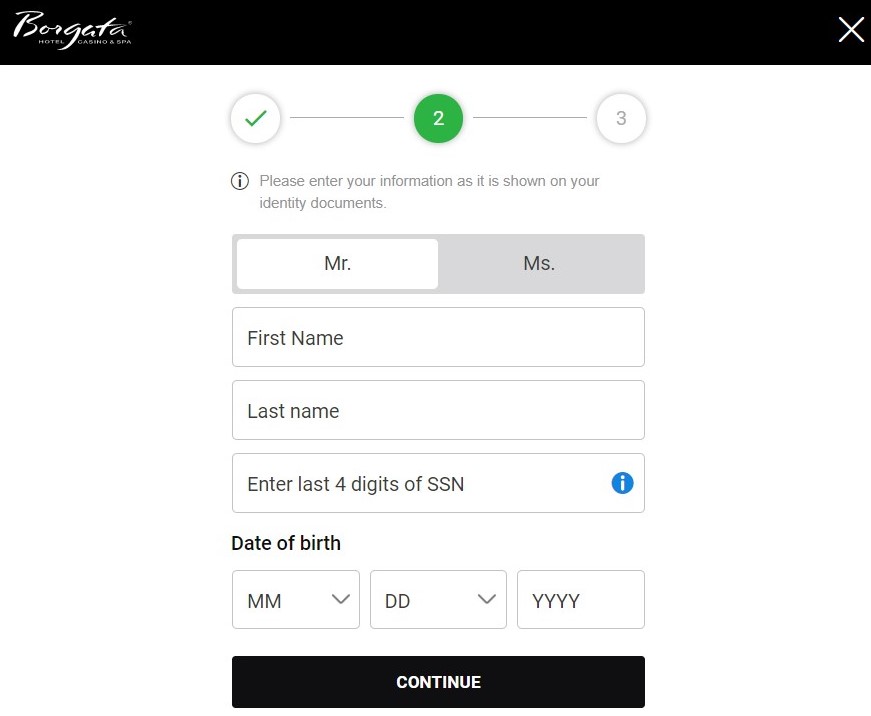
Task: Go to step 3 circle
Action: point(621,118)
